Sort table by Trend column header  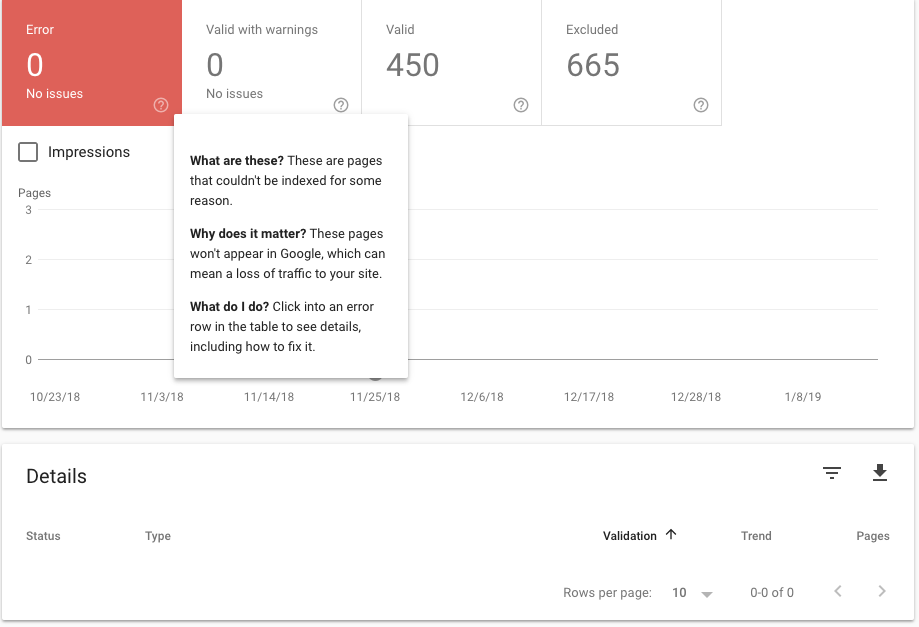pyautogui.click(x=756, y=536)
